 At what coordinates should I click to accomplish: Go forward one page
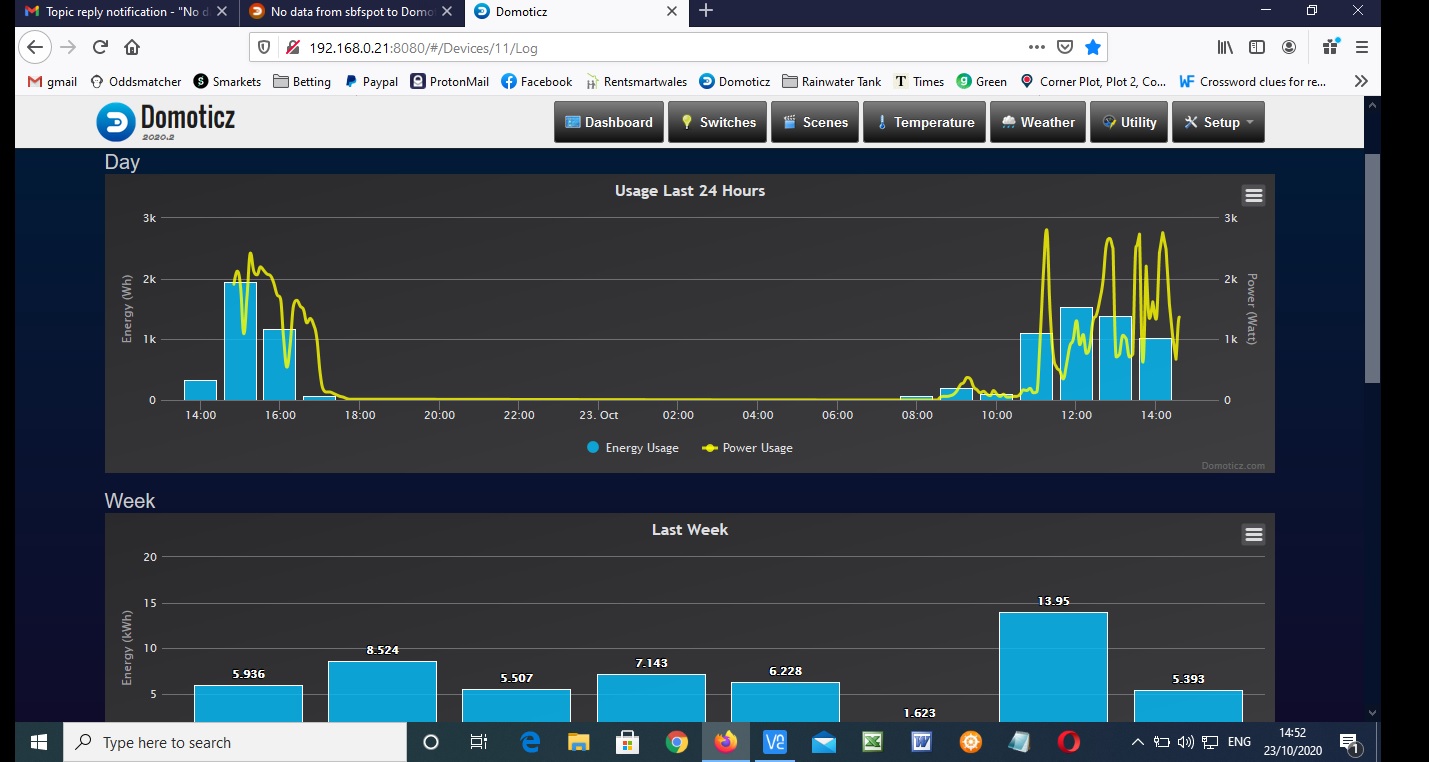pos(67,47)
